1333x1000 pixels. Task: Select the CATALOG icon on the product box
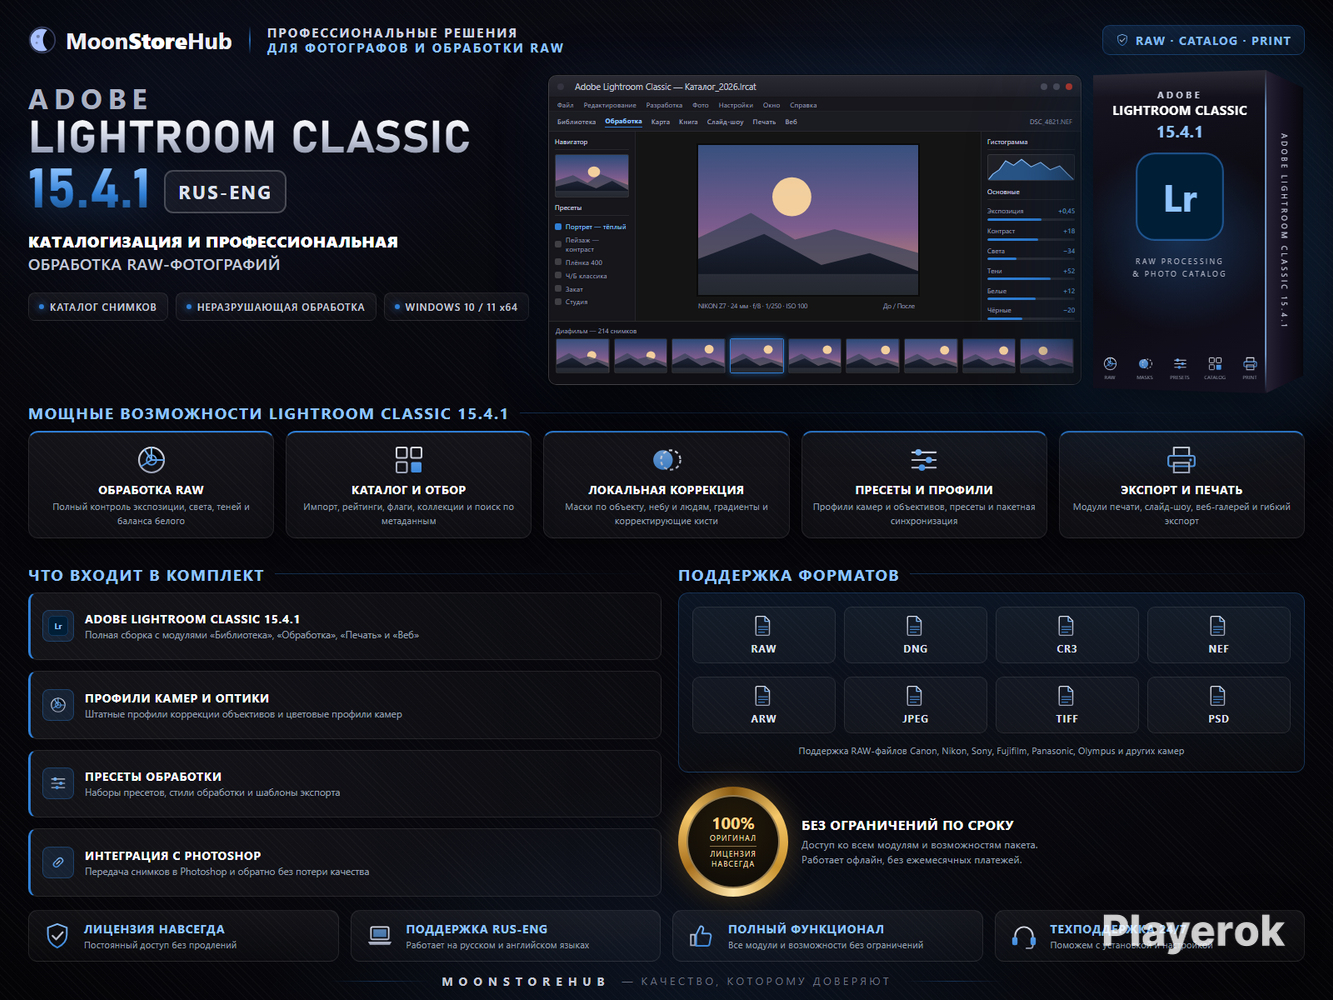click(1215, 364)
